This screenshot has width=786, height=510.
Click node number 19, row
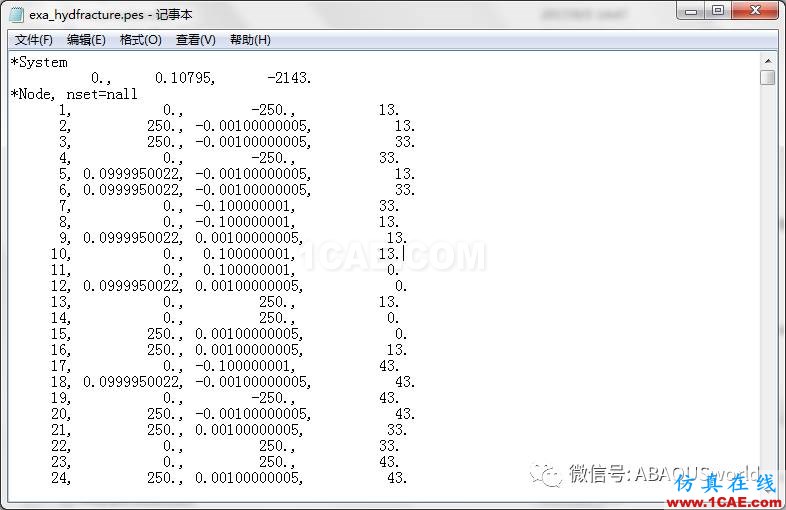coord(225,398)
